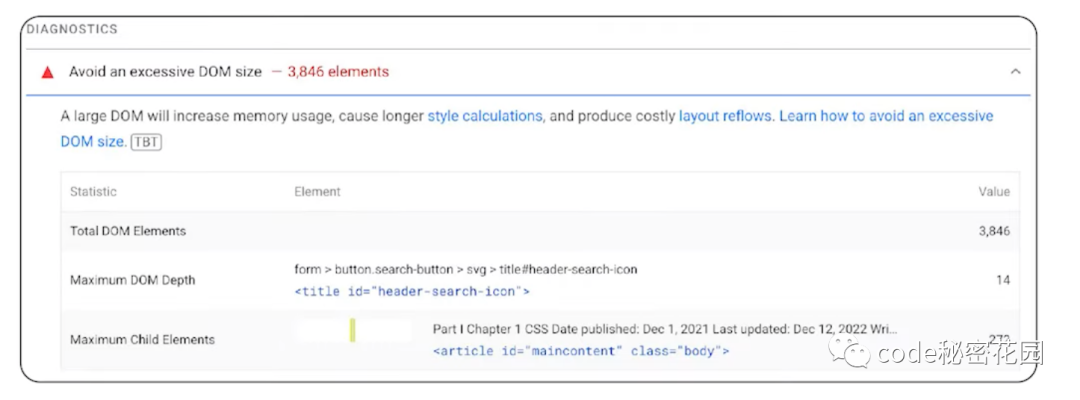
Task: Click the DIAGNOSTICS section heading
Action: (x=72, y=30)
